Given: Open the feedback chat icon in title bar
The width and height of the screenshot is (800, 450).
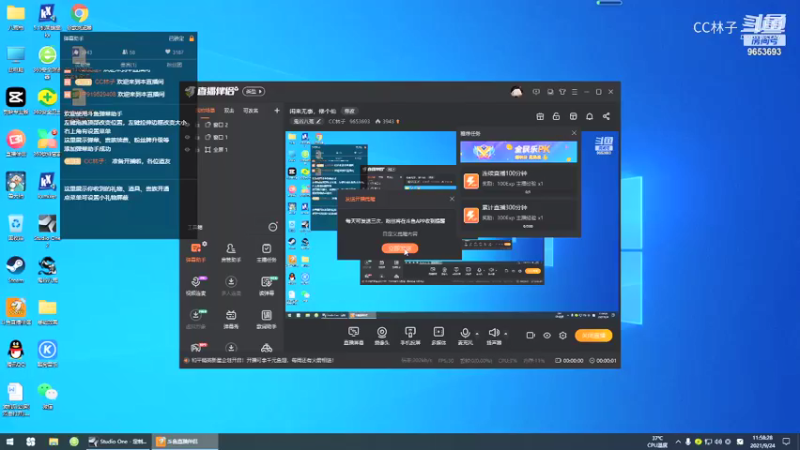Looking at the screenshot, I should point(536,92).
